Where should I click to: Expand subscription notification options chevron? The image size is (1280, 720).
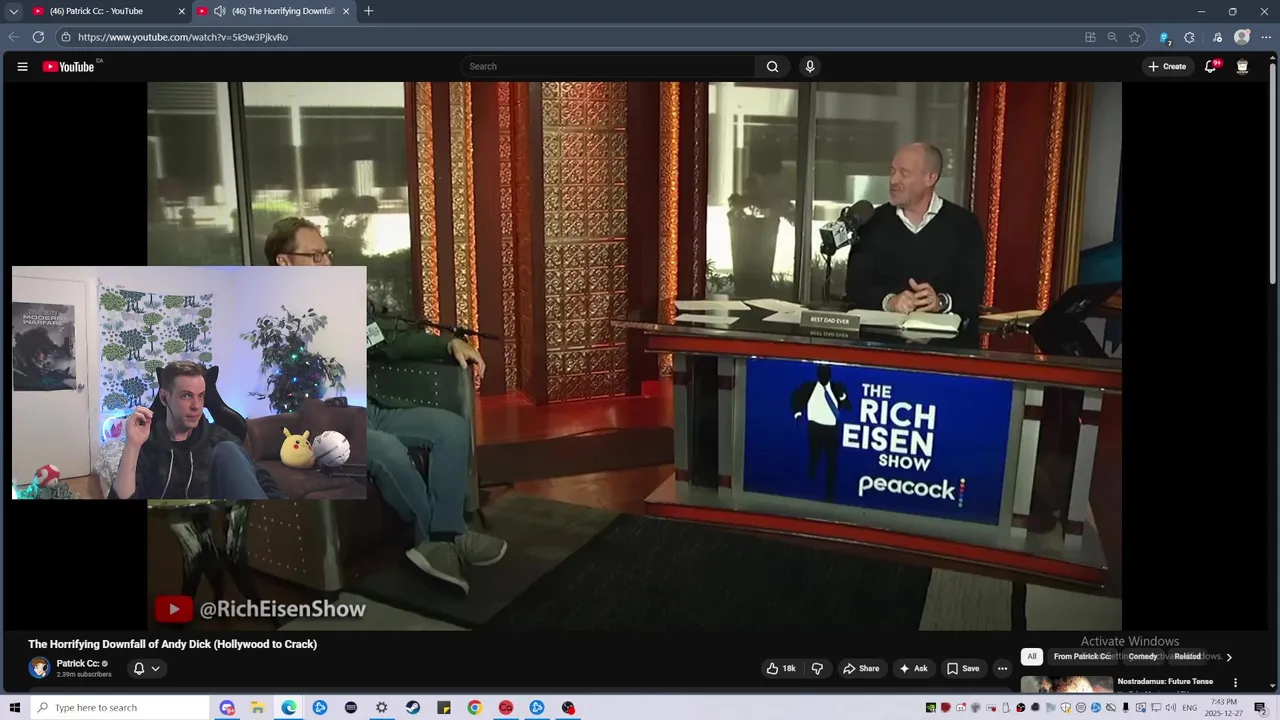tap(155, 669)
